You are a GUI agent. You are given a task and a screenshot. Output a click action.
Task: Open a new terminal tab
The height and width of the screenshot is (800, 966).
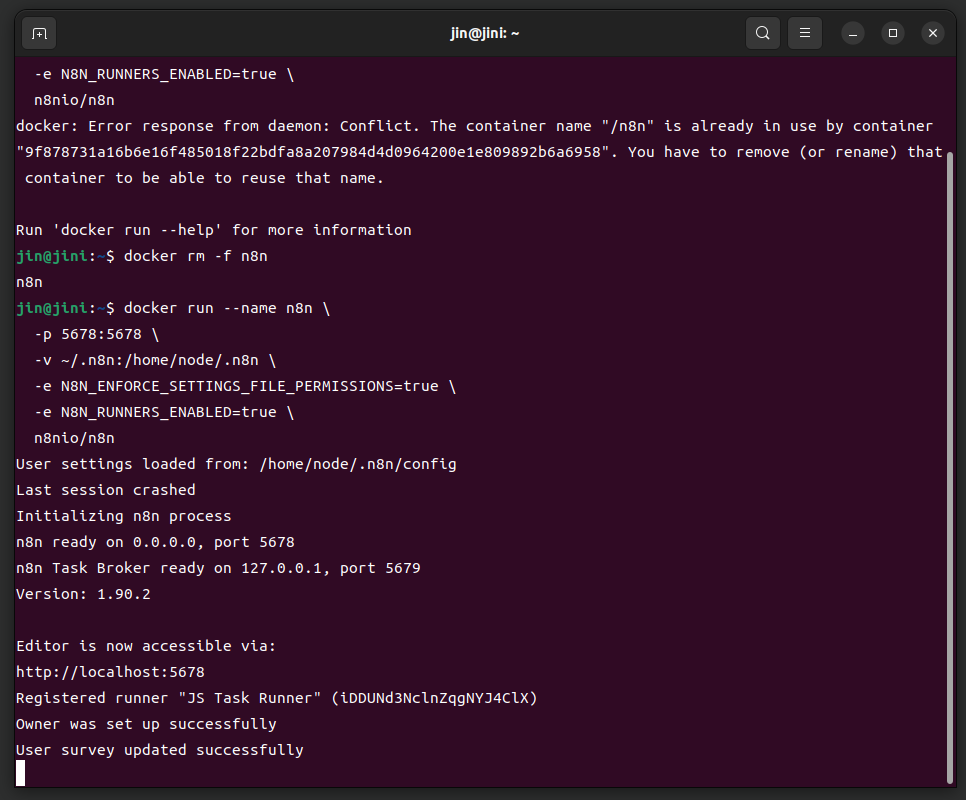pyautogui.click(x=39, y=33)
